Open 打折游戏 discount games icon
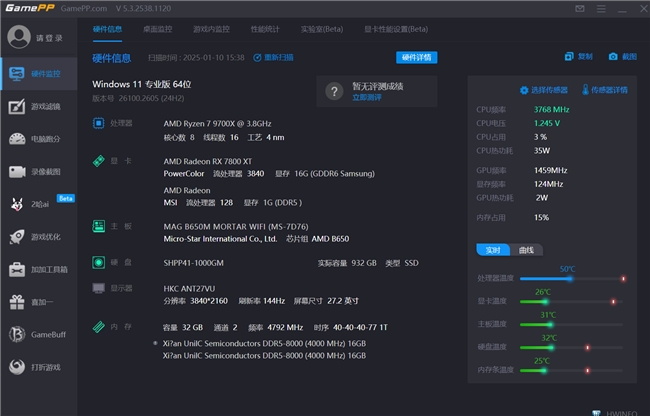Viewport: 650px width, 416px height. [x=17, y=367]
